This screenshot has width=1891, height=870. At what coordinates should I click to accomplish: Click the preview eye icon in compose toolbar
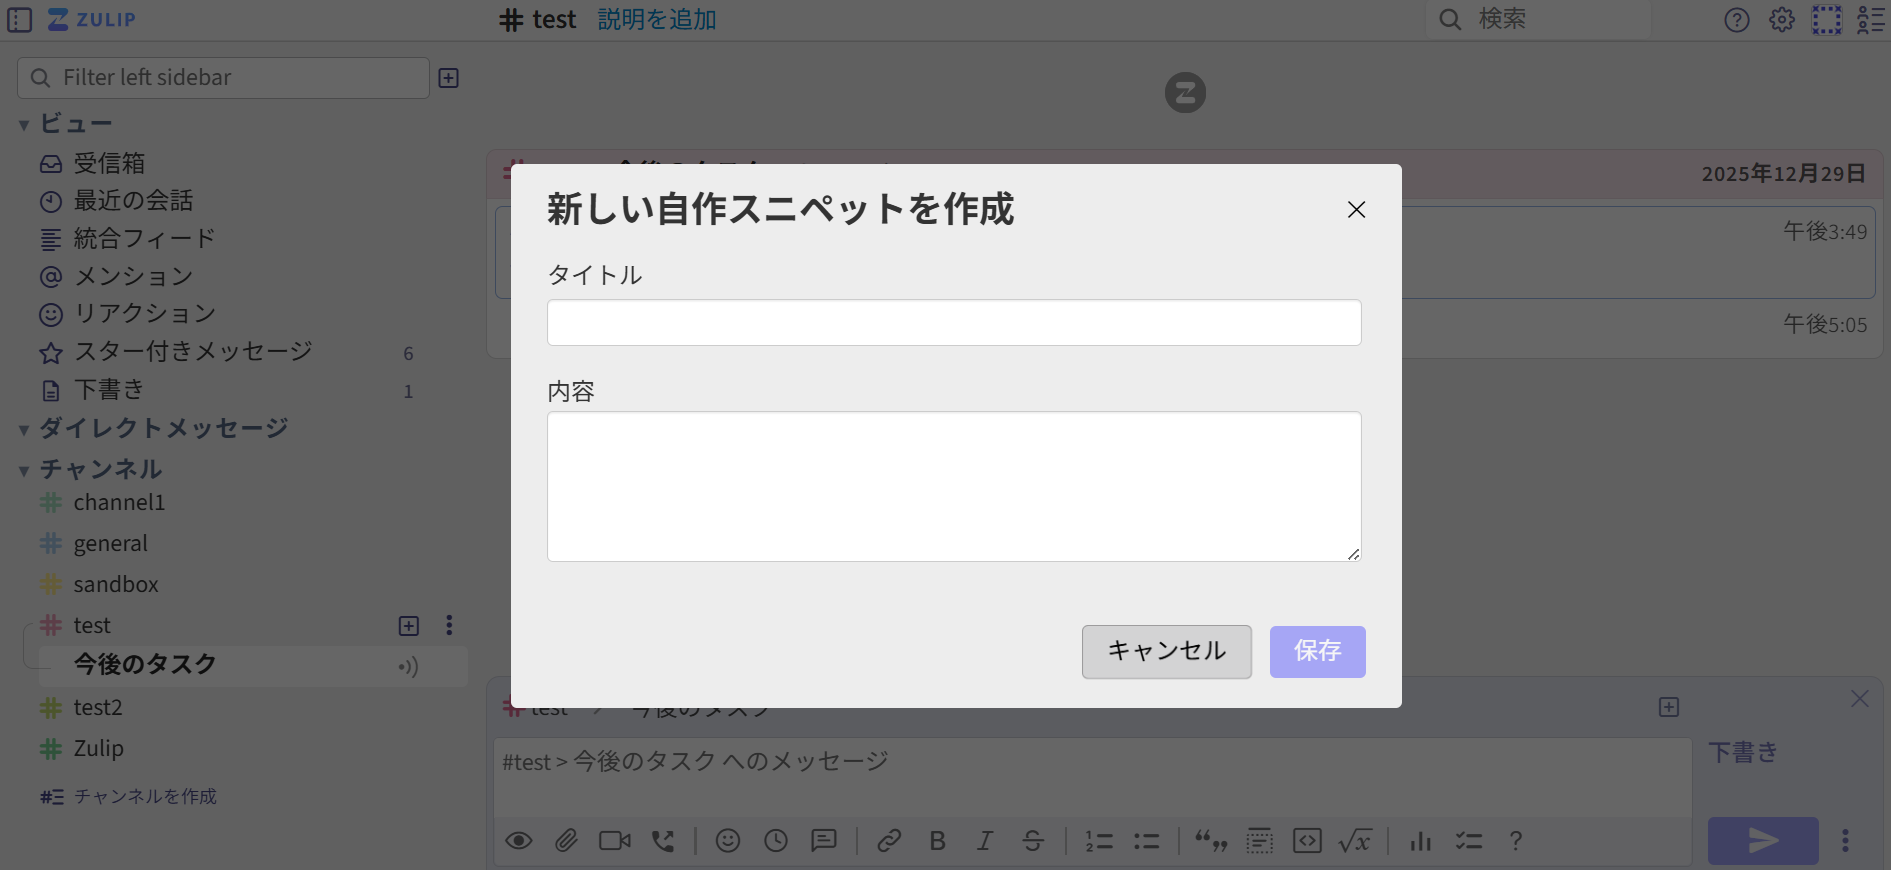518,841
